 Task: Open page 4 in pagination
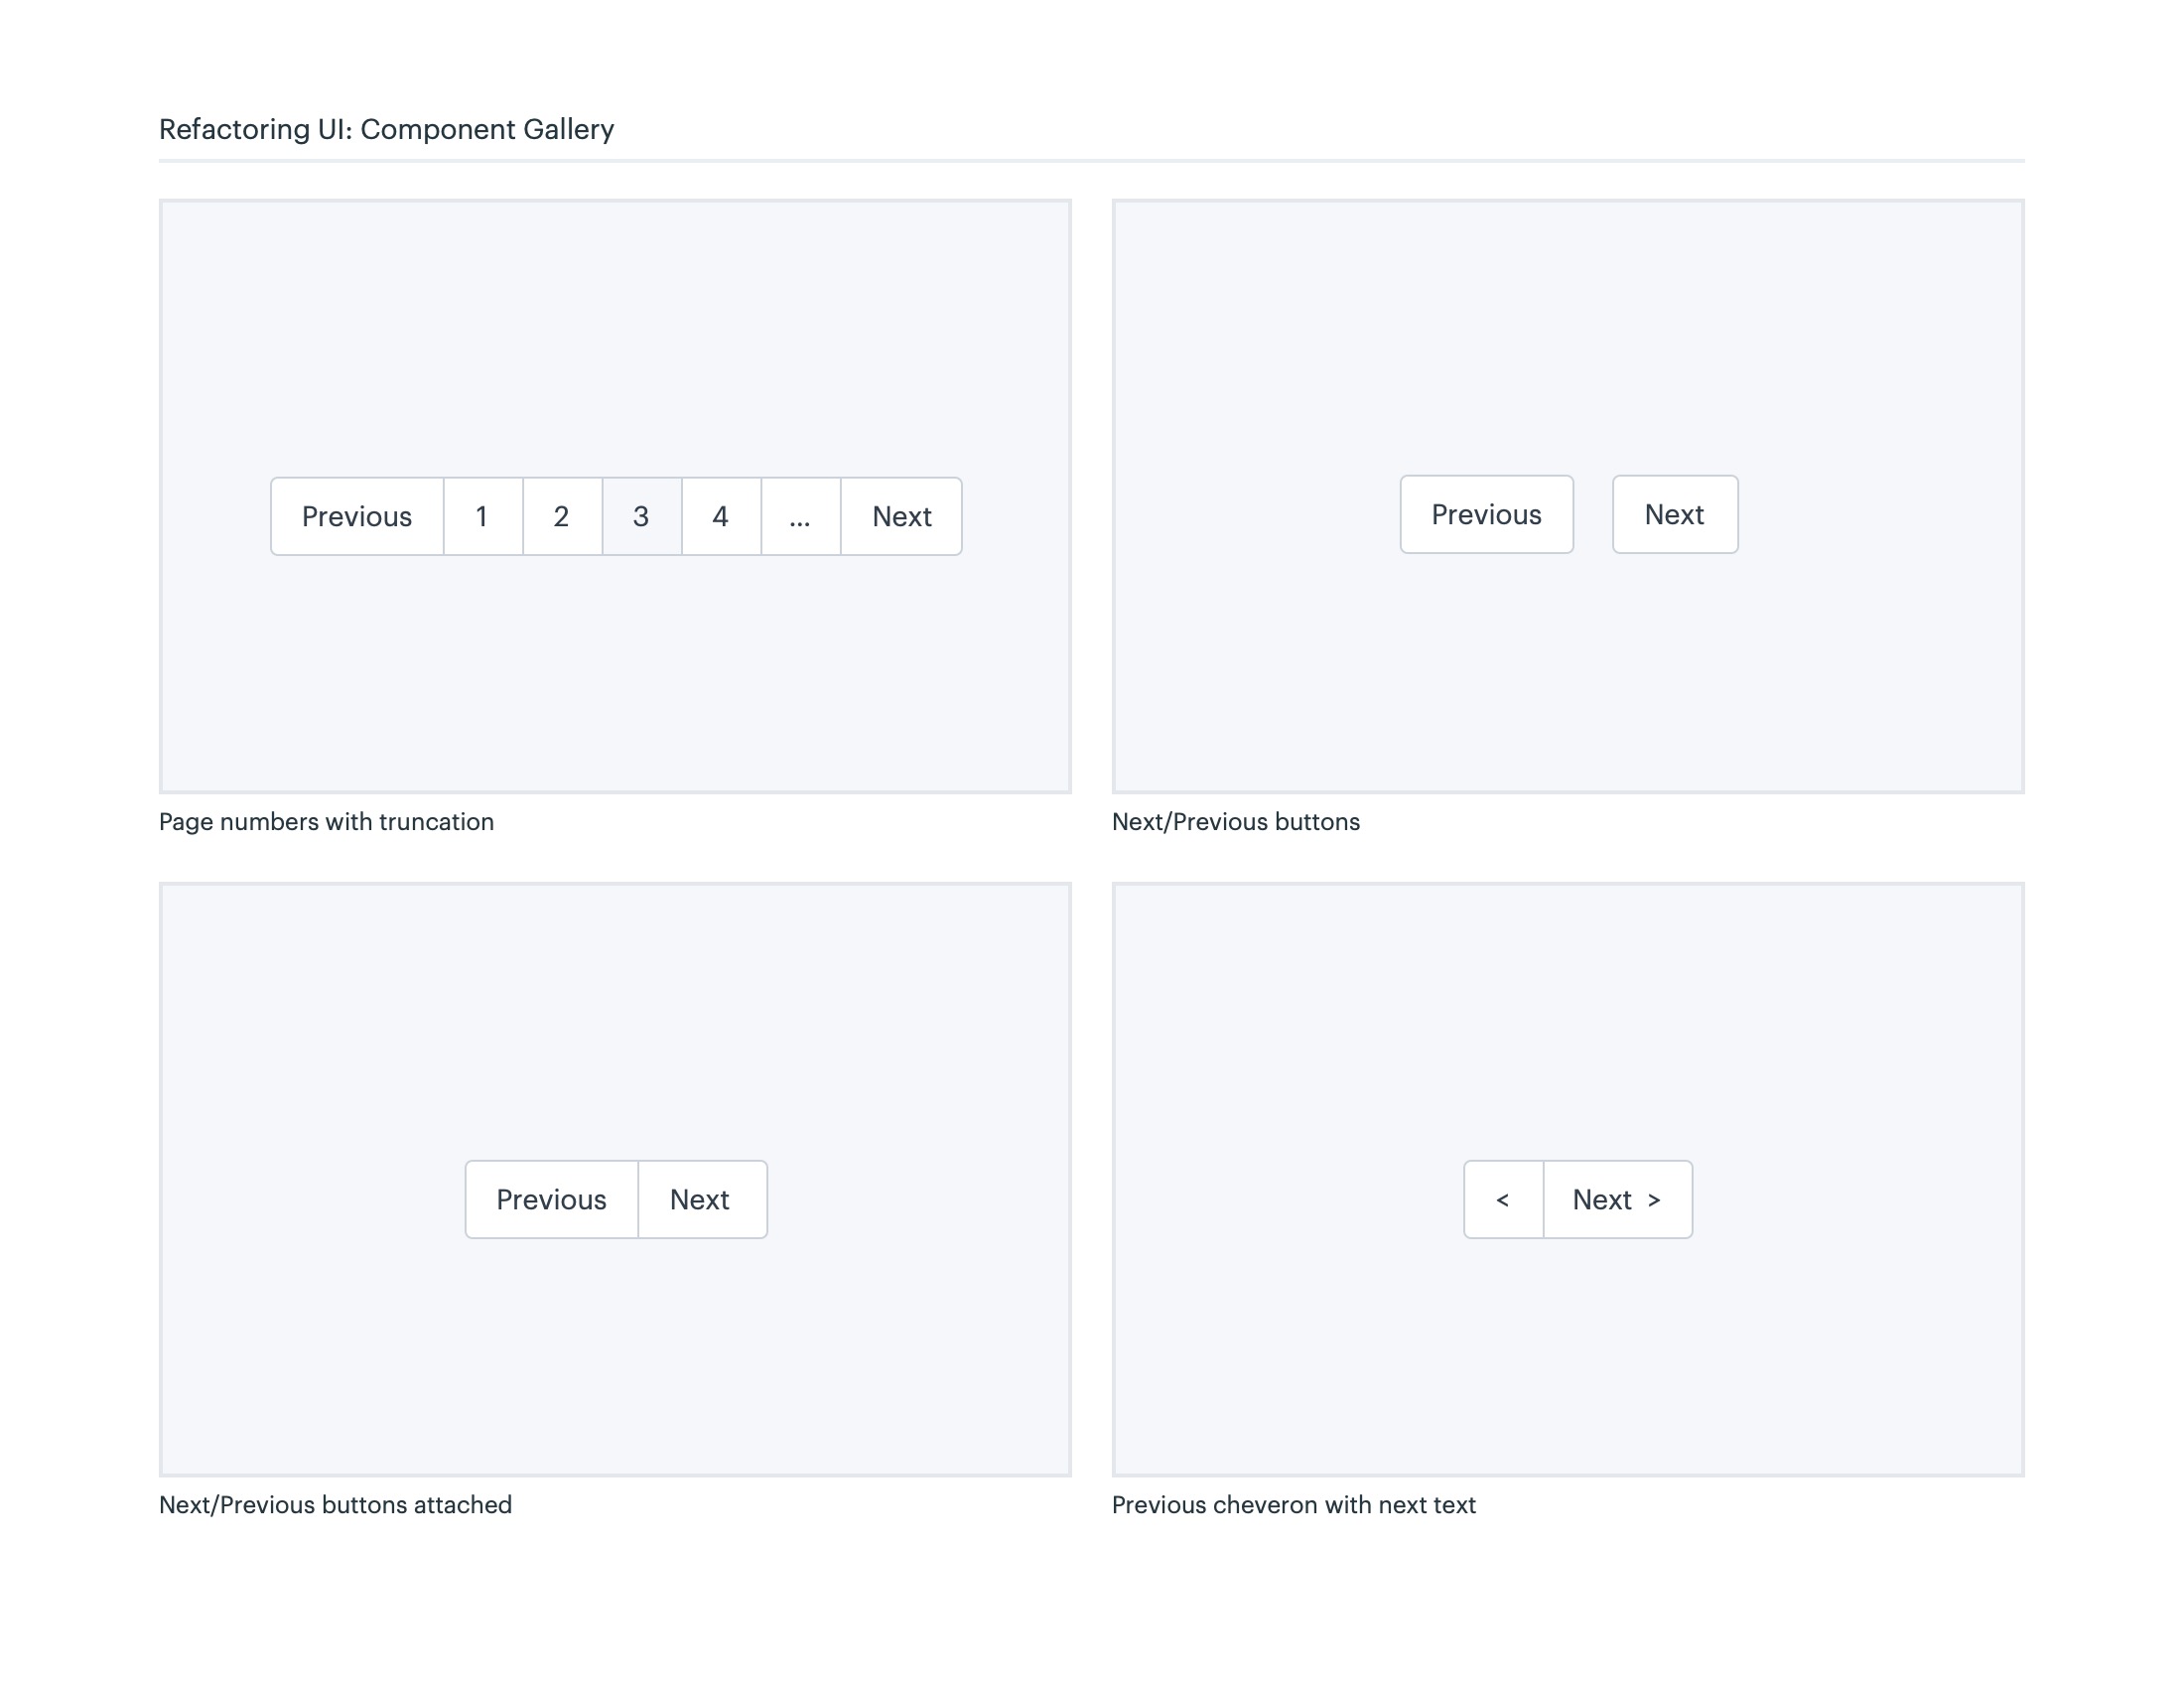(720, 516)
